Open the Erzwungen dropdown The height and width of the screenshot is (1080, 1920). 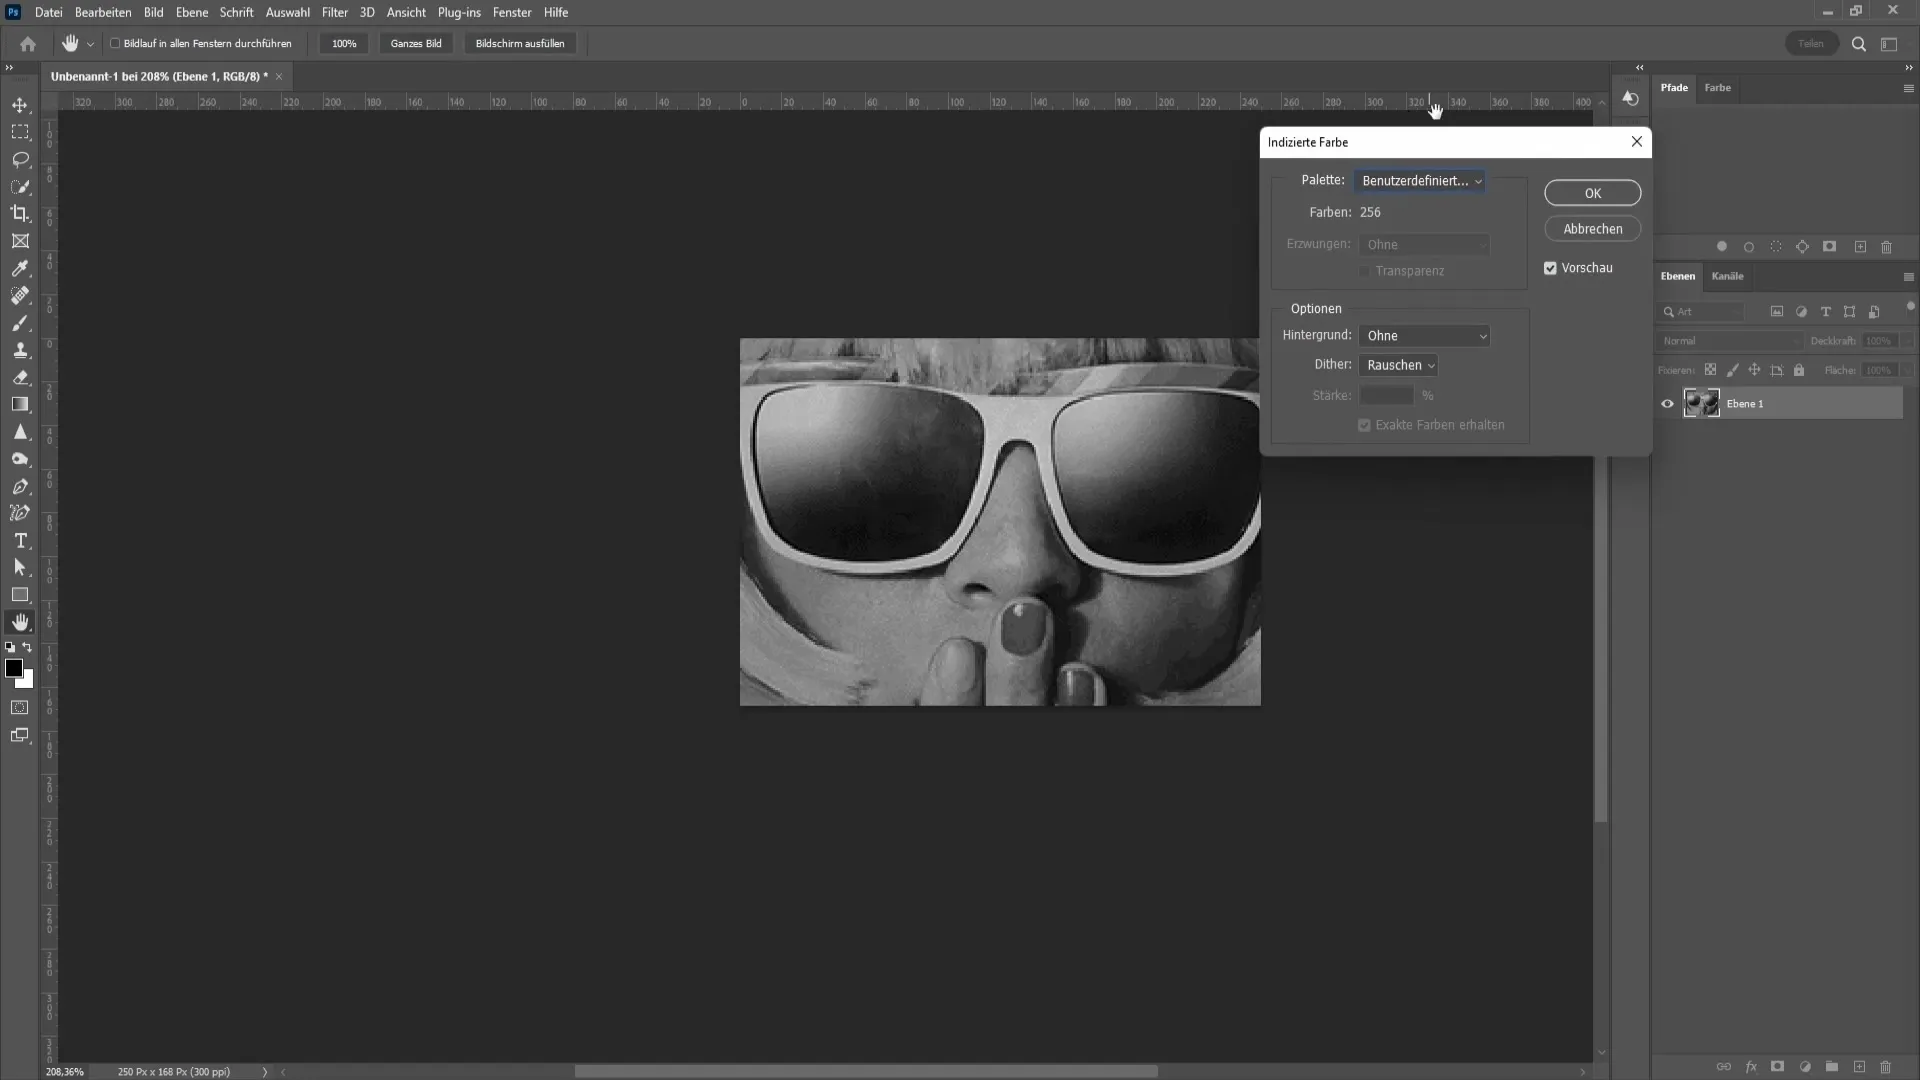click(1424, 244)
